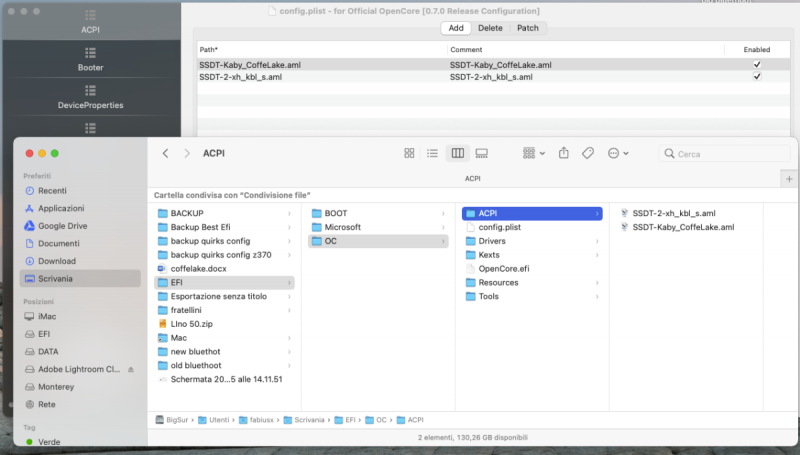
Task: Open the Monterey volume in the sidebar
Action: pyautogui.click(x=80, y=387)
